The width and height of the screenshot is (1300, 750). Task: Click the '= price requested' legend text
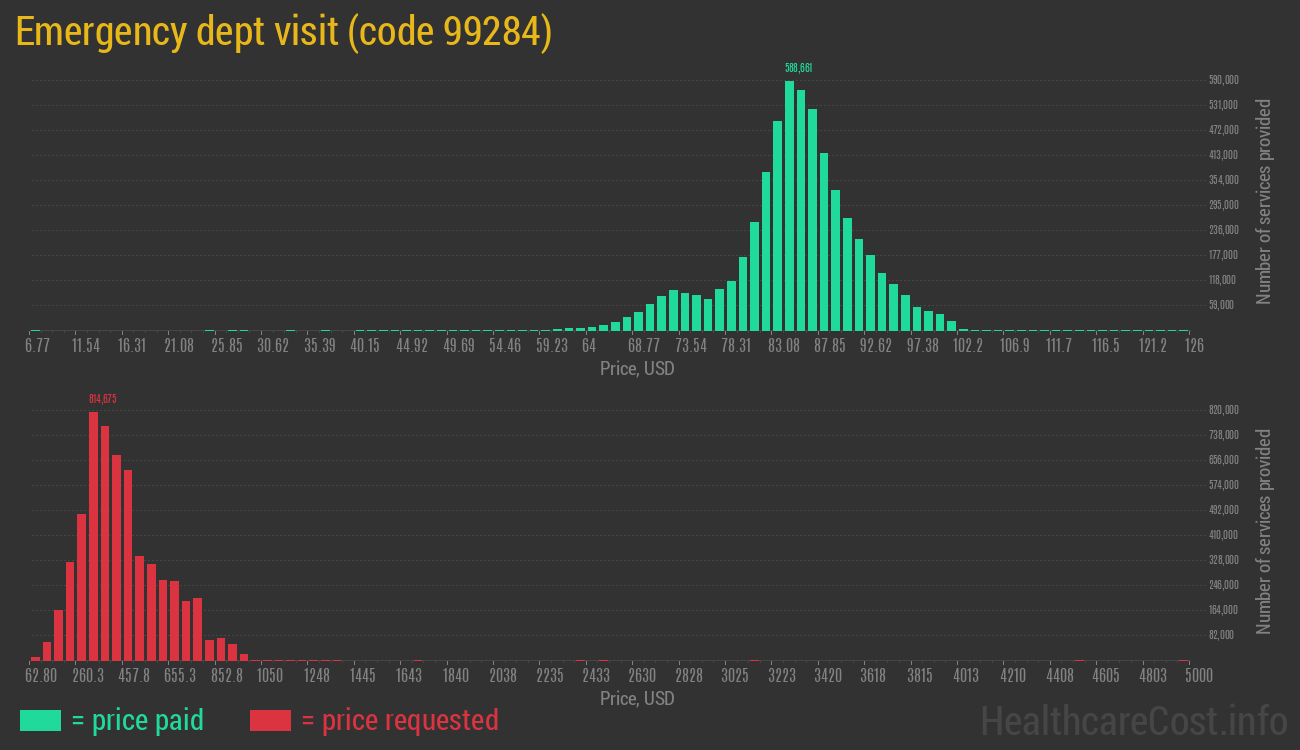coord(399,720)
